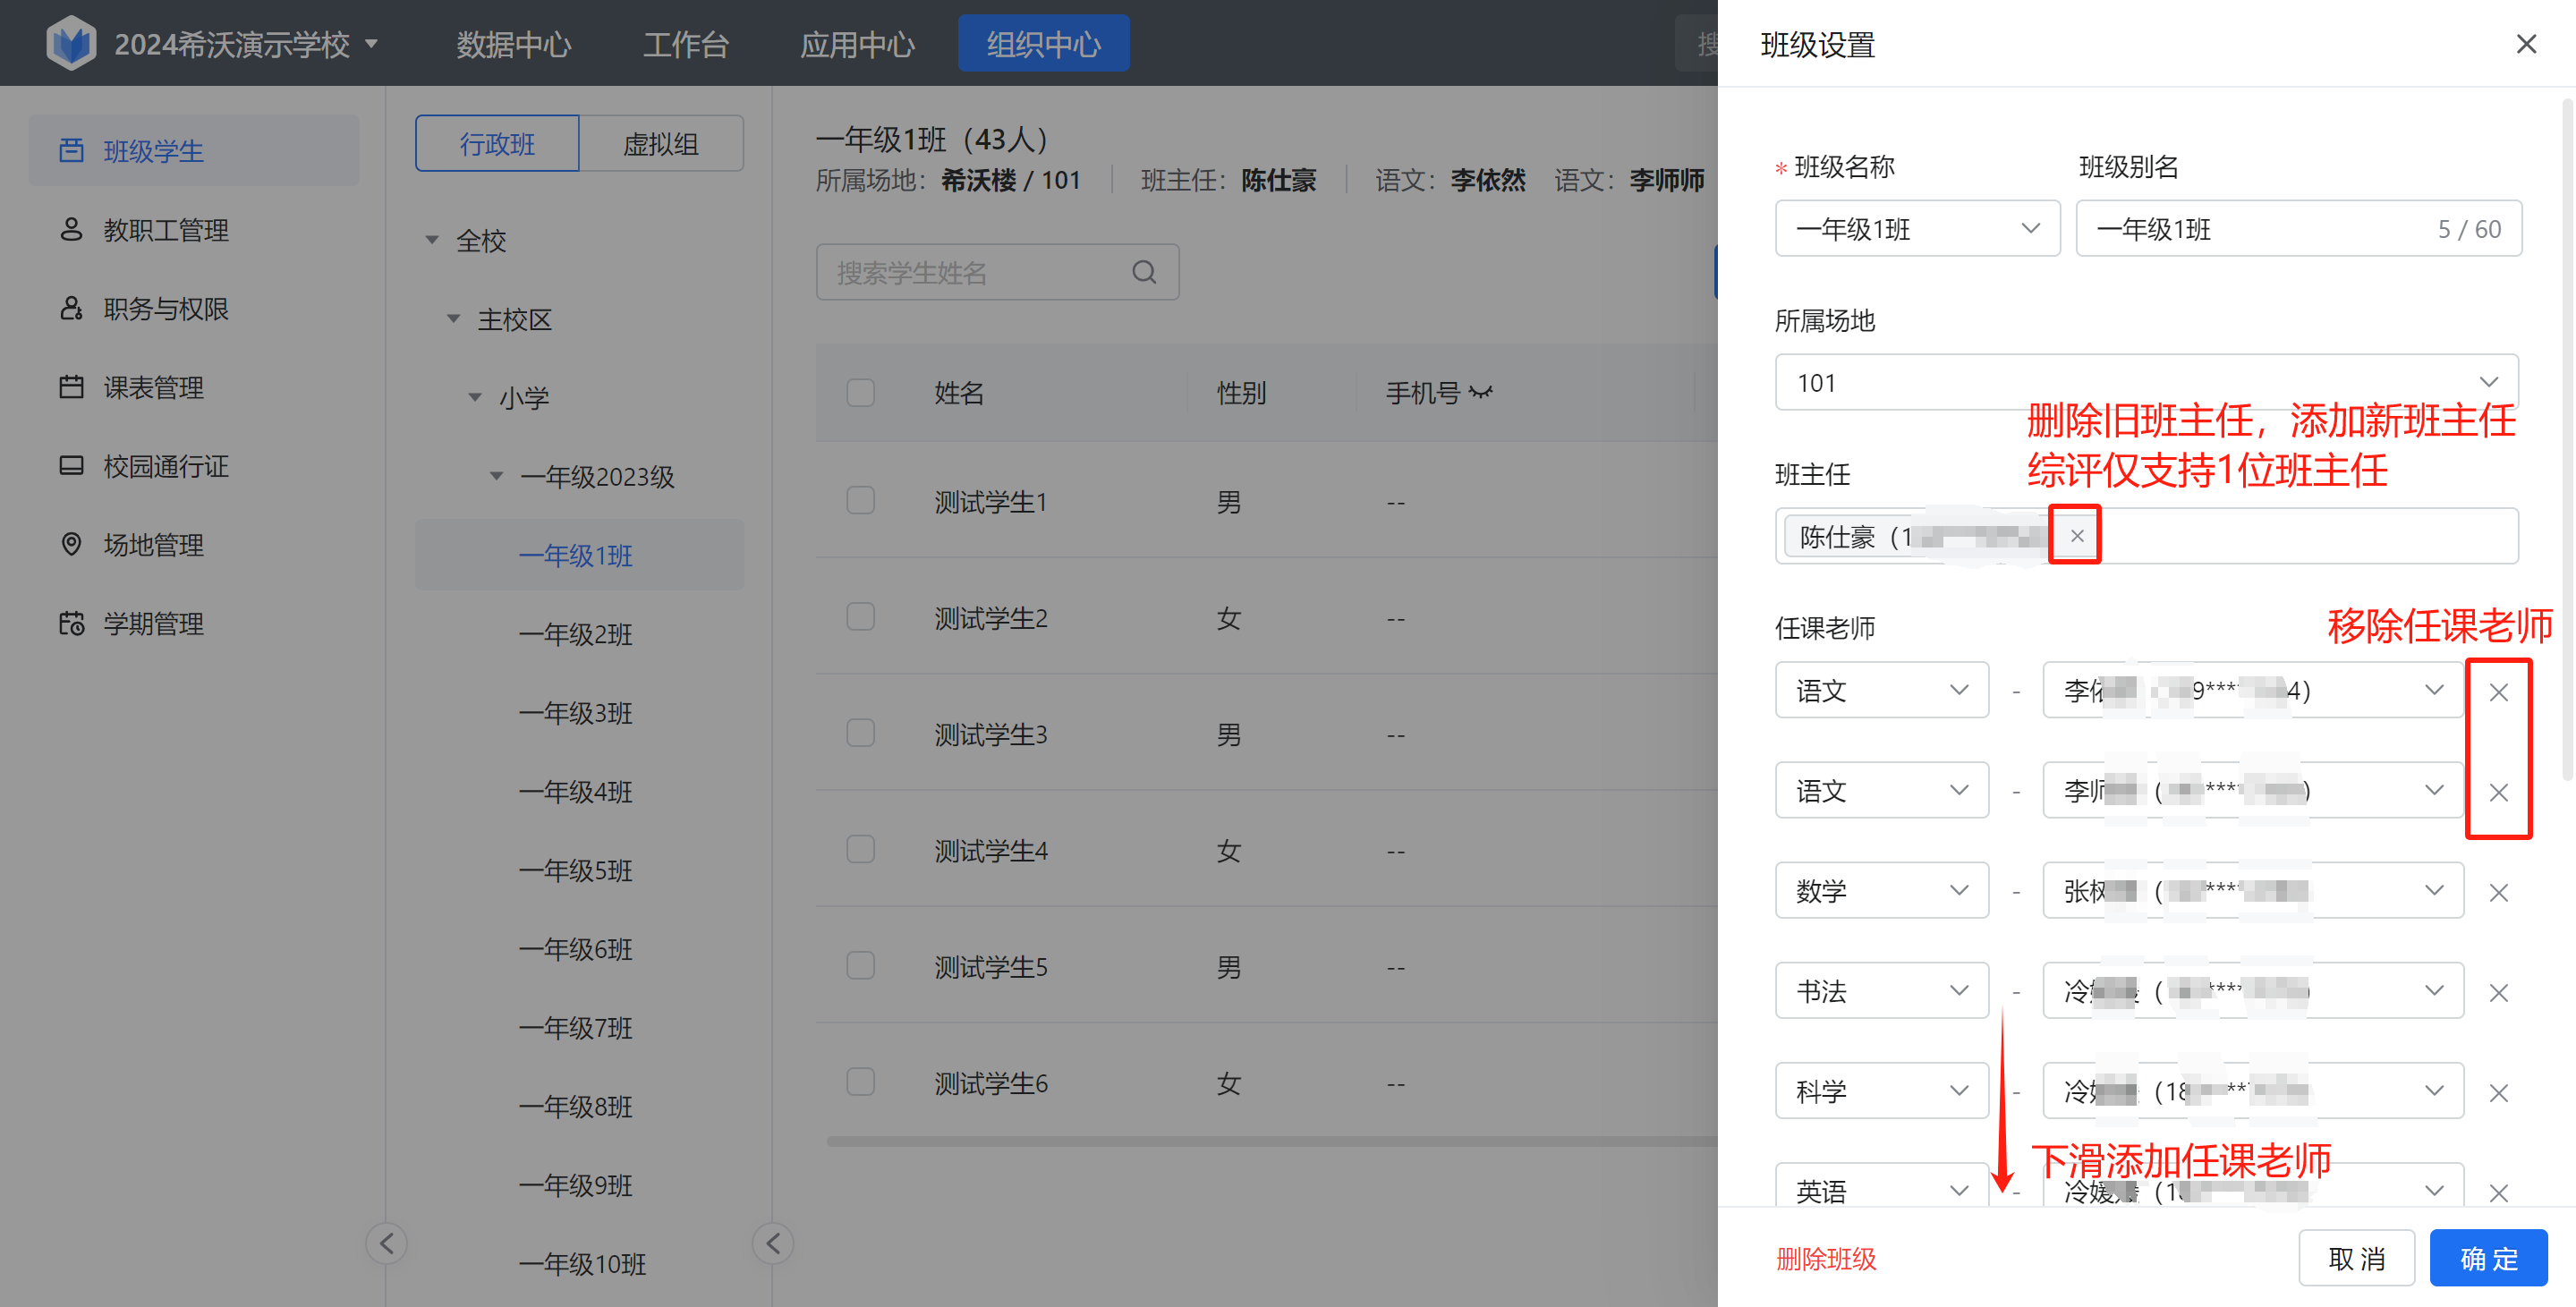
Task: Check the box for 测试学生1
Action: tap(860, 500)
